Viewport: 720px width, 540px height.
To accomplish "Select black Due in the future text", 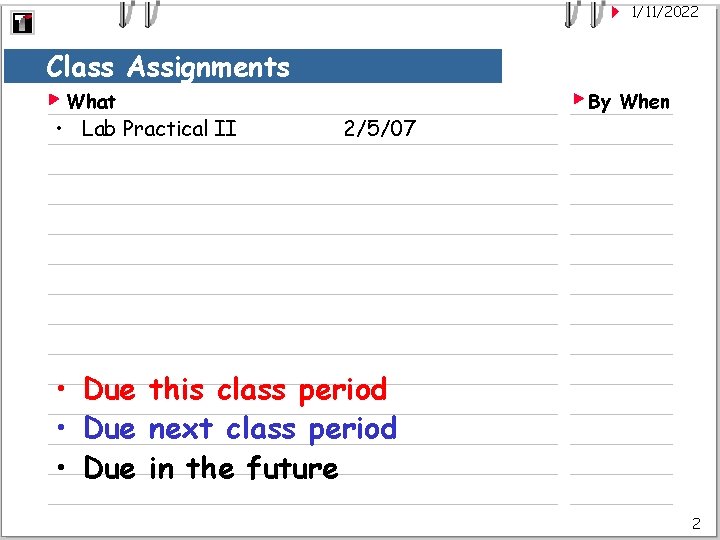I will (x=211, y=468).
